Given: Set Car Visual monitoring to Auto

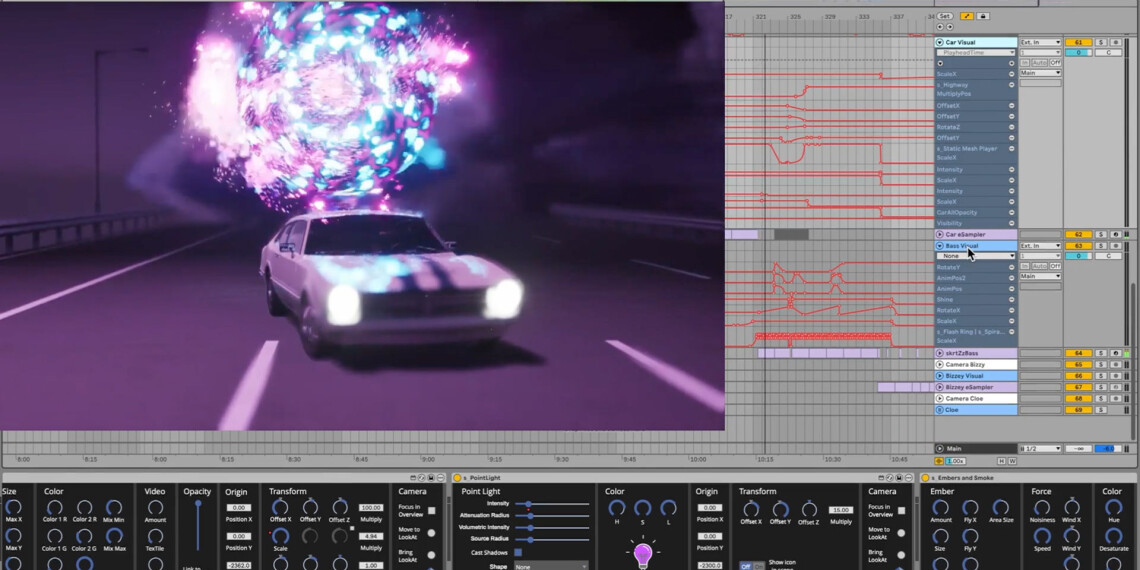Looking at the screenshot, I should coord(1040,63).
